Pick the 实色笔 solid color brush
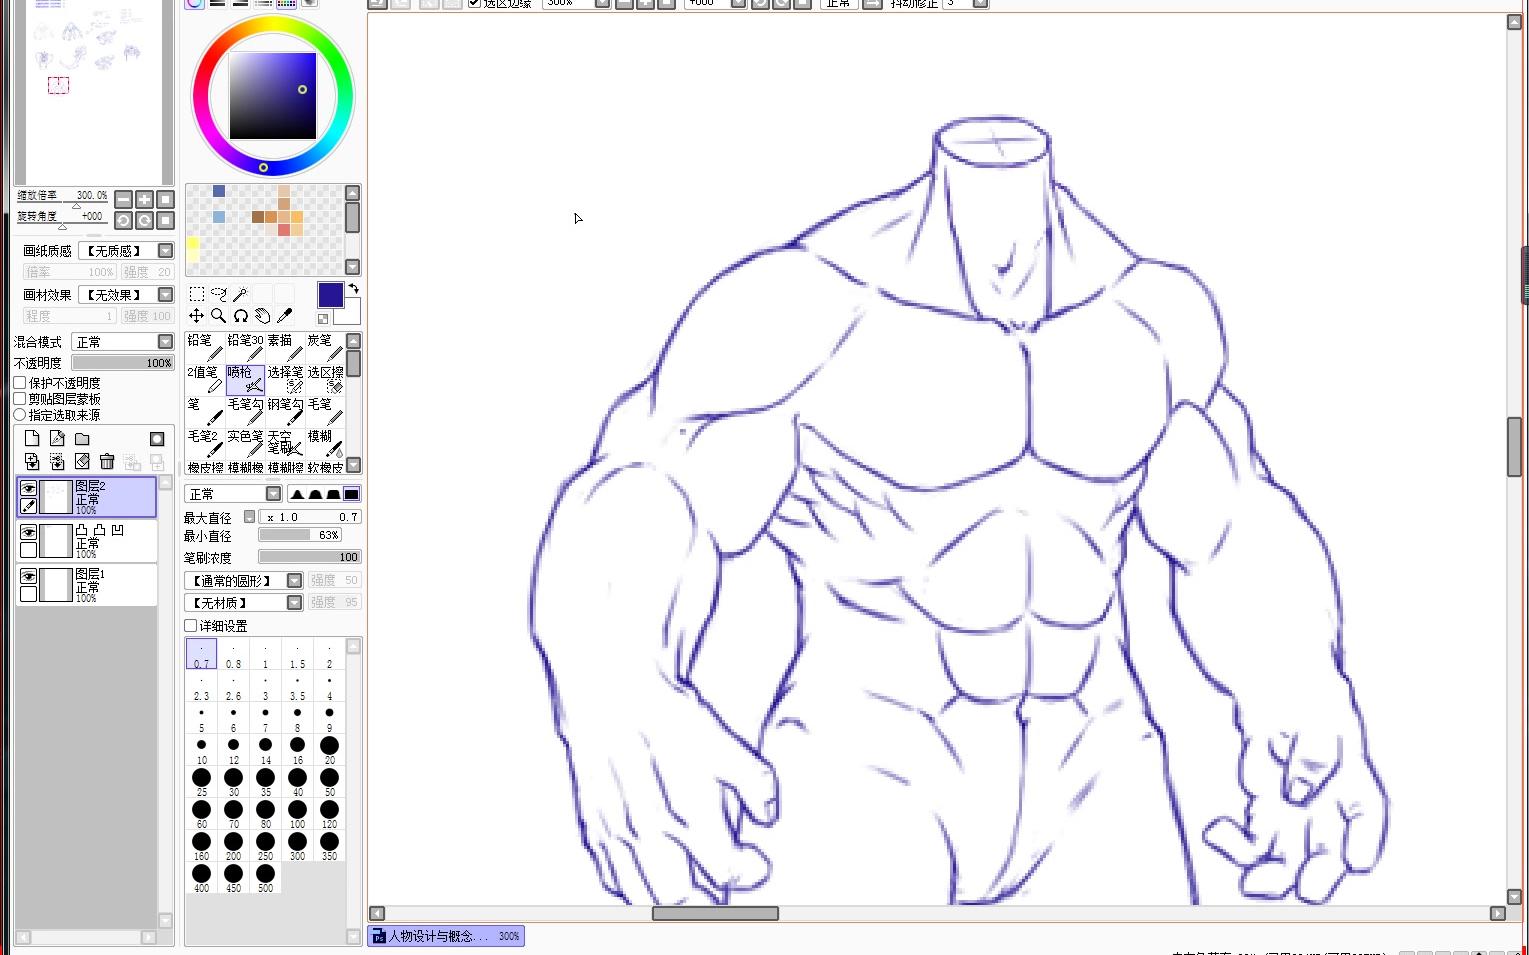Screen dimensions: 1529x955 [245, 444]
